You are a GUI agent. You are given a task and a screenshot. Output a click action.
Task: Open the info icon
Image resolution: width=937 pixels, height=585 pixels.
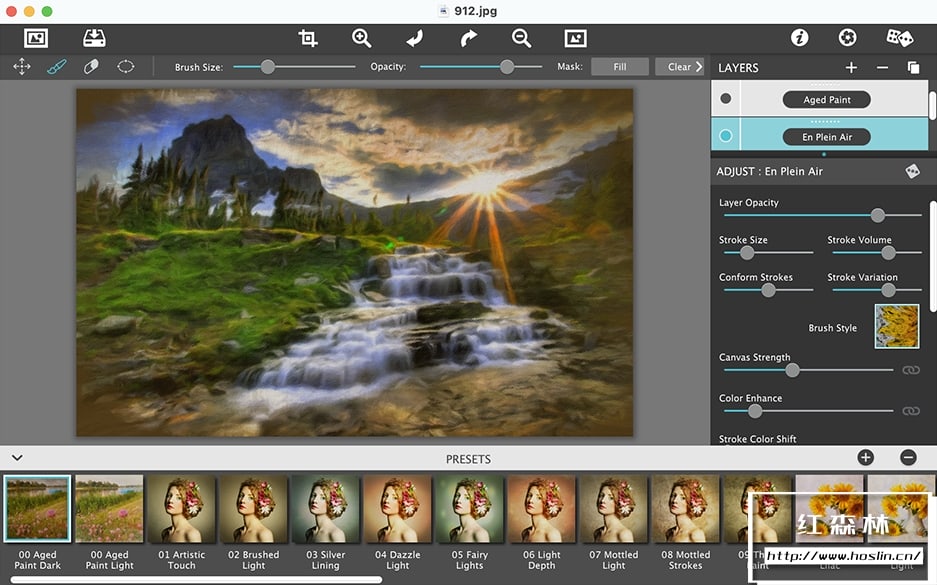pyautogui.click(x=799, y=38)
